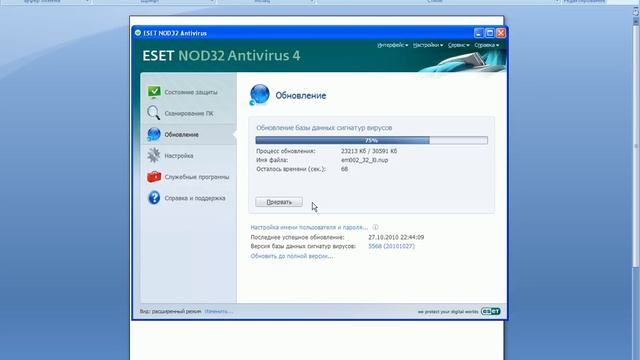Click the green checkmark protection status icon
The width and height of the screenshot is (640, 360).
[x=154, y=92]
